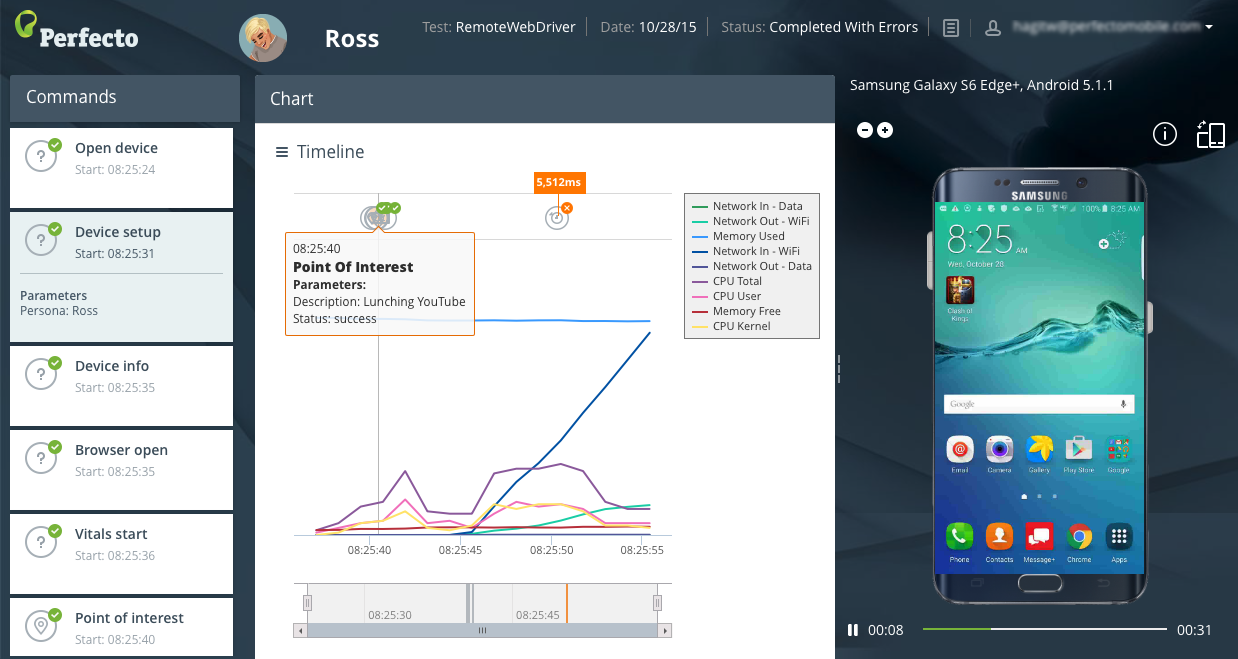1238x659 pixels.
Task: Select the Device info command
Action: click(x=121, y=384)
